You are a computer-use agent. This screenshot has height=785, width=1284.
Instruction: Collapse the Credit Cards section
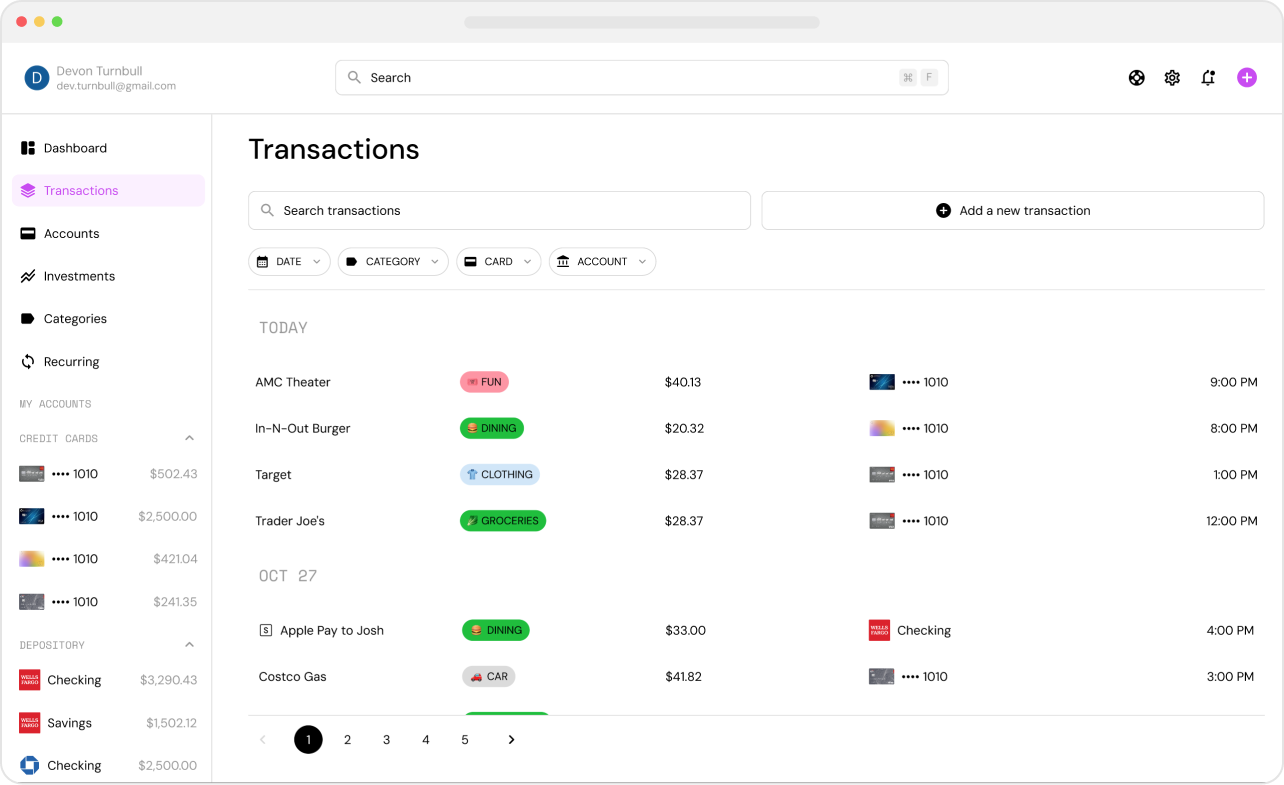pyautogui.click(x=190, y=438)
